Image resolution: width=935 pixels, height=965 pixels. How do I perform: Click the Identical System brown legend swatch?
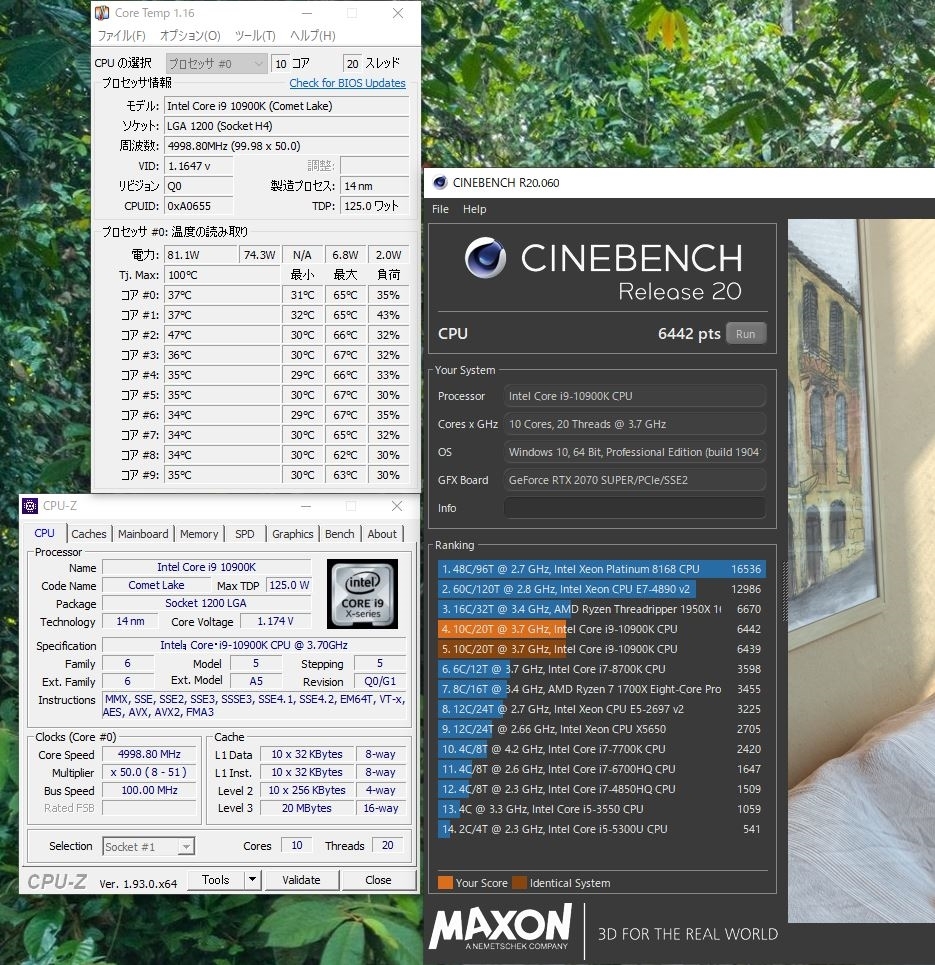pos(520,883)
